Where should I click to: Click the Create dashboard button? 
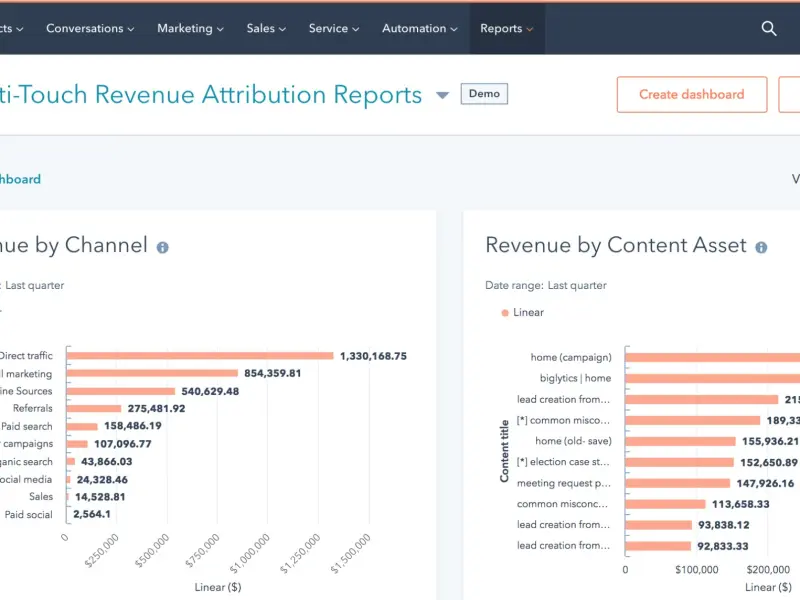tap(691, 95)
